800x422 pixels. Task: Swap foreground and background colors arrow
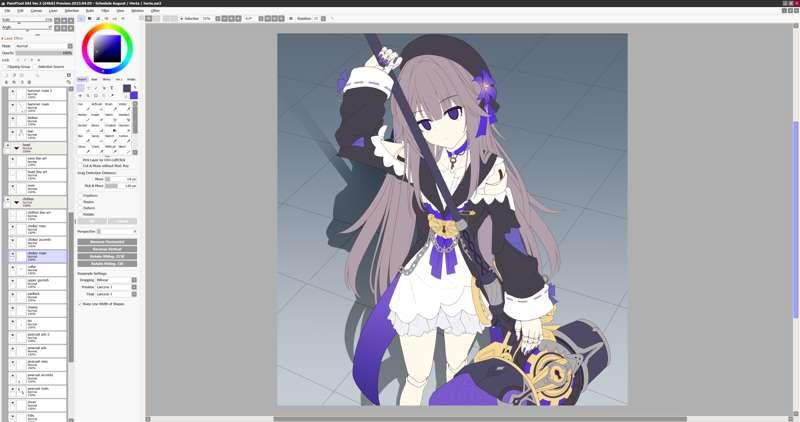pos(135,87)
